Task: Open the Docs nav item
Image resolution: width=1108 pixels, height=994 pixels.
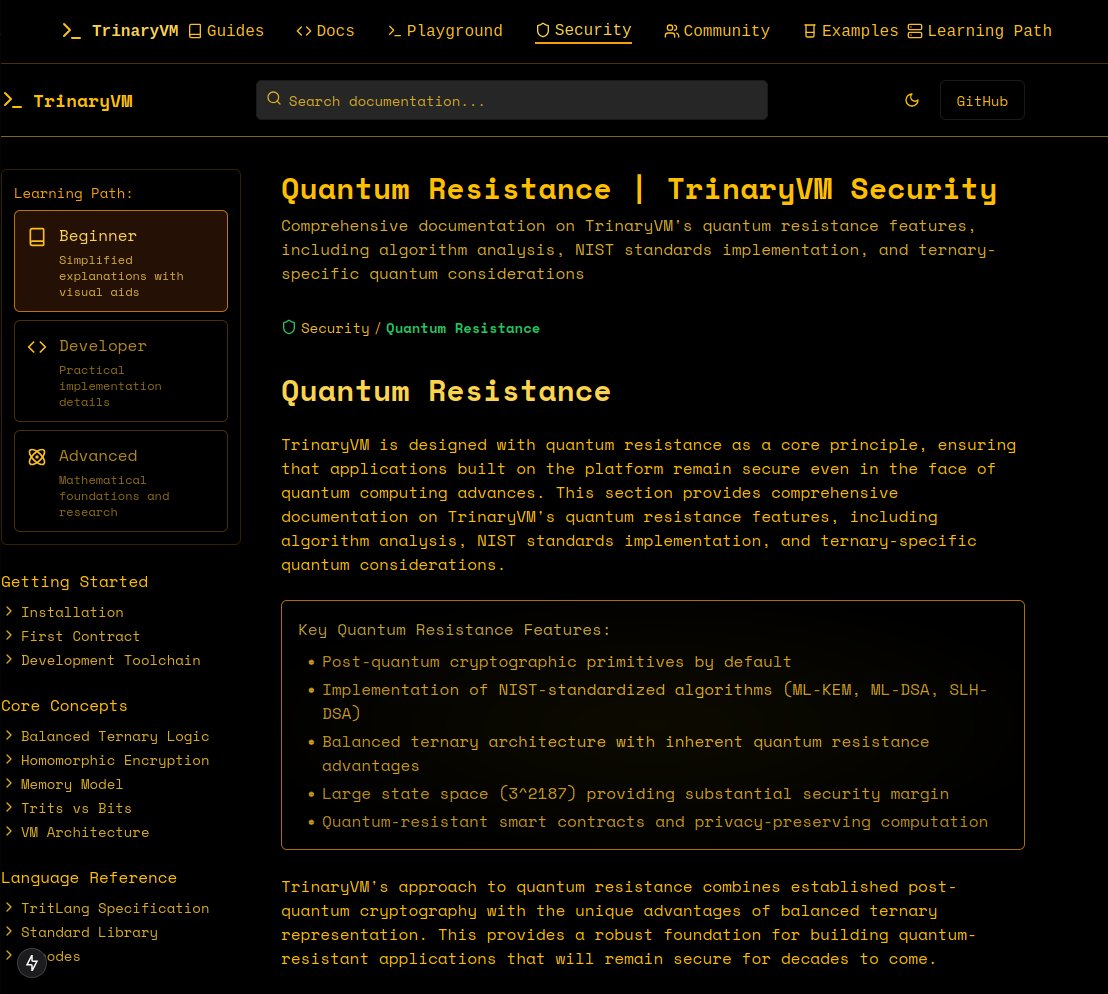Action: (325, 31)
